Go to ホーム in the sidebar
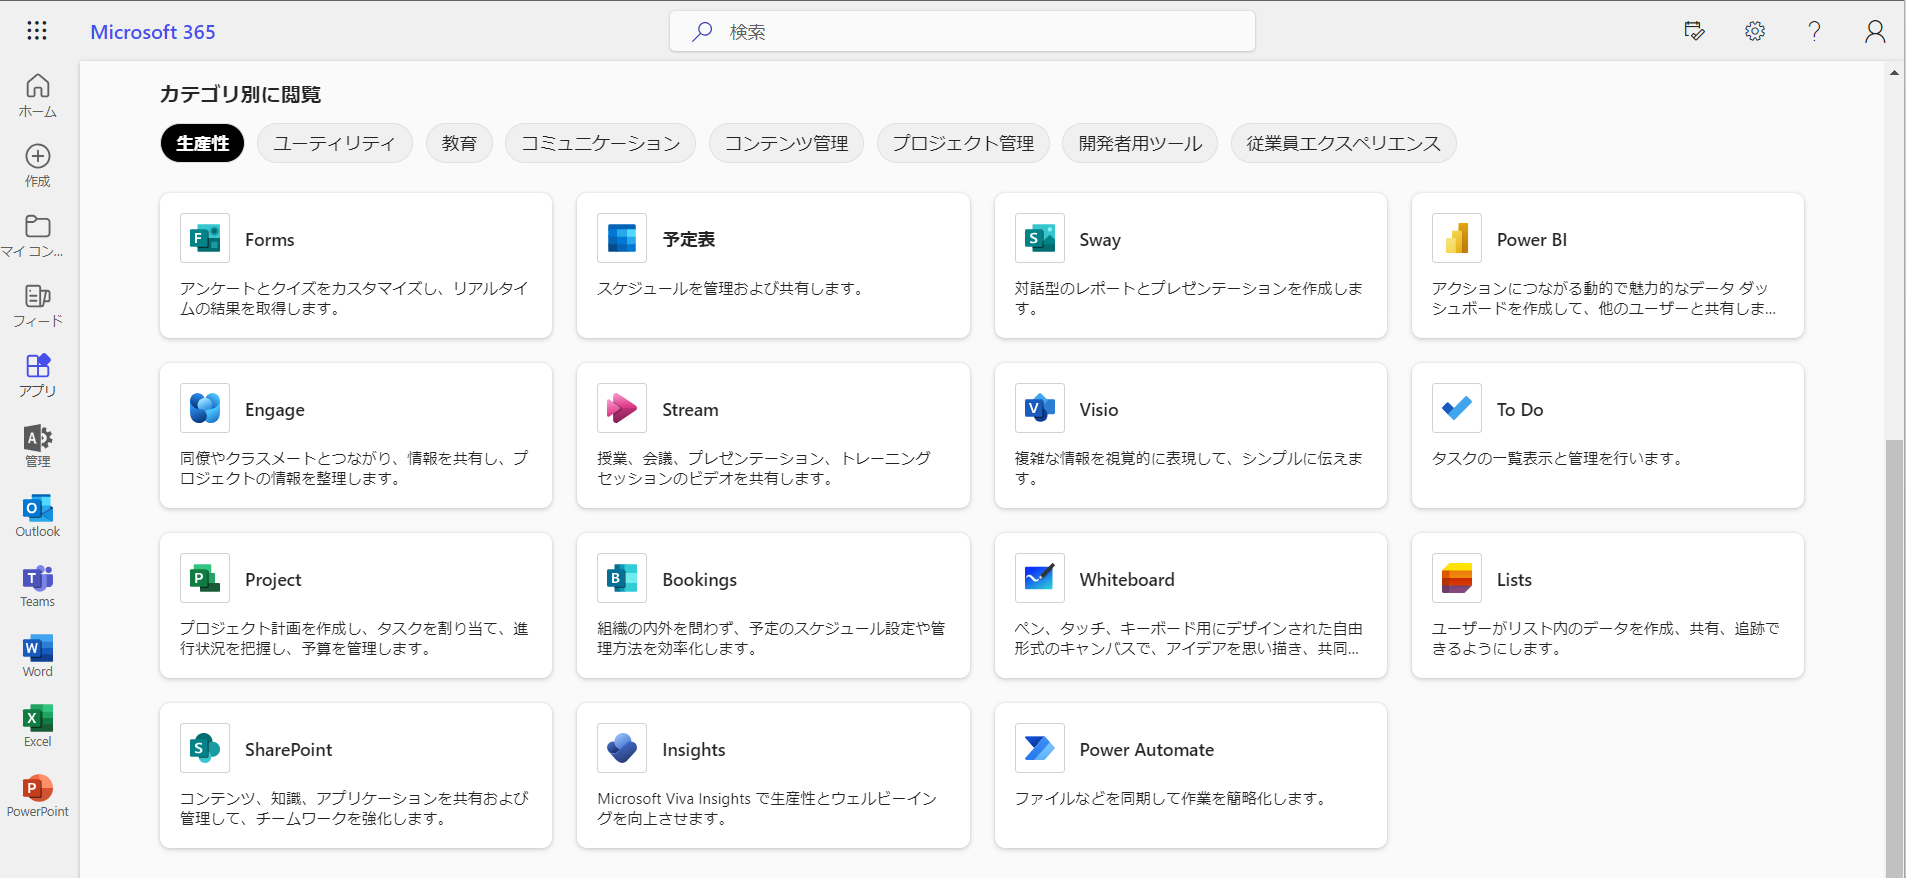The height and width of the screenshot is (878, 1906). pyautogui.click(x=38, y=95)
